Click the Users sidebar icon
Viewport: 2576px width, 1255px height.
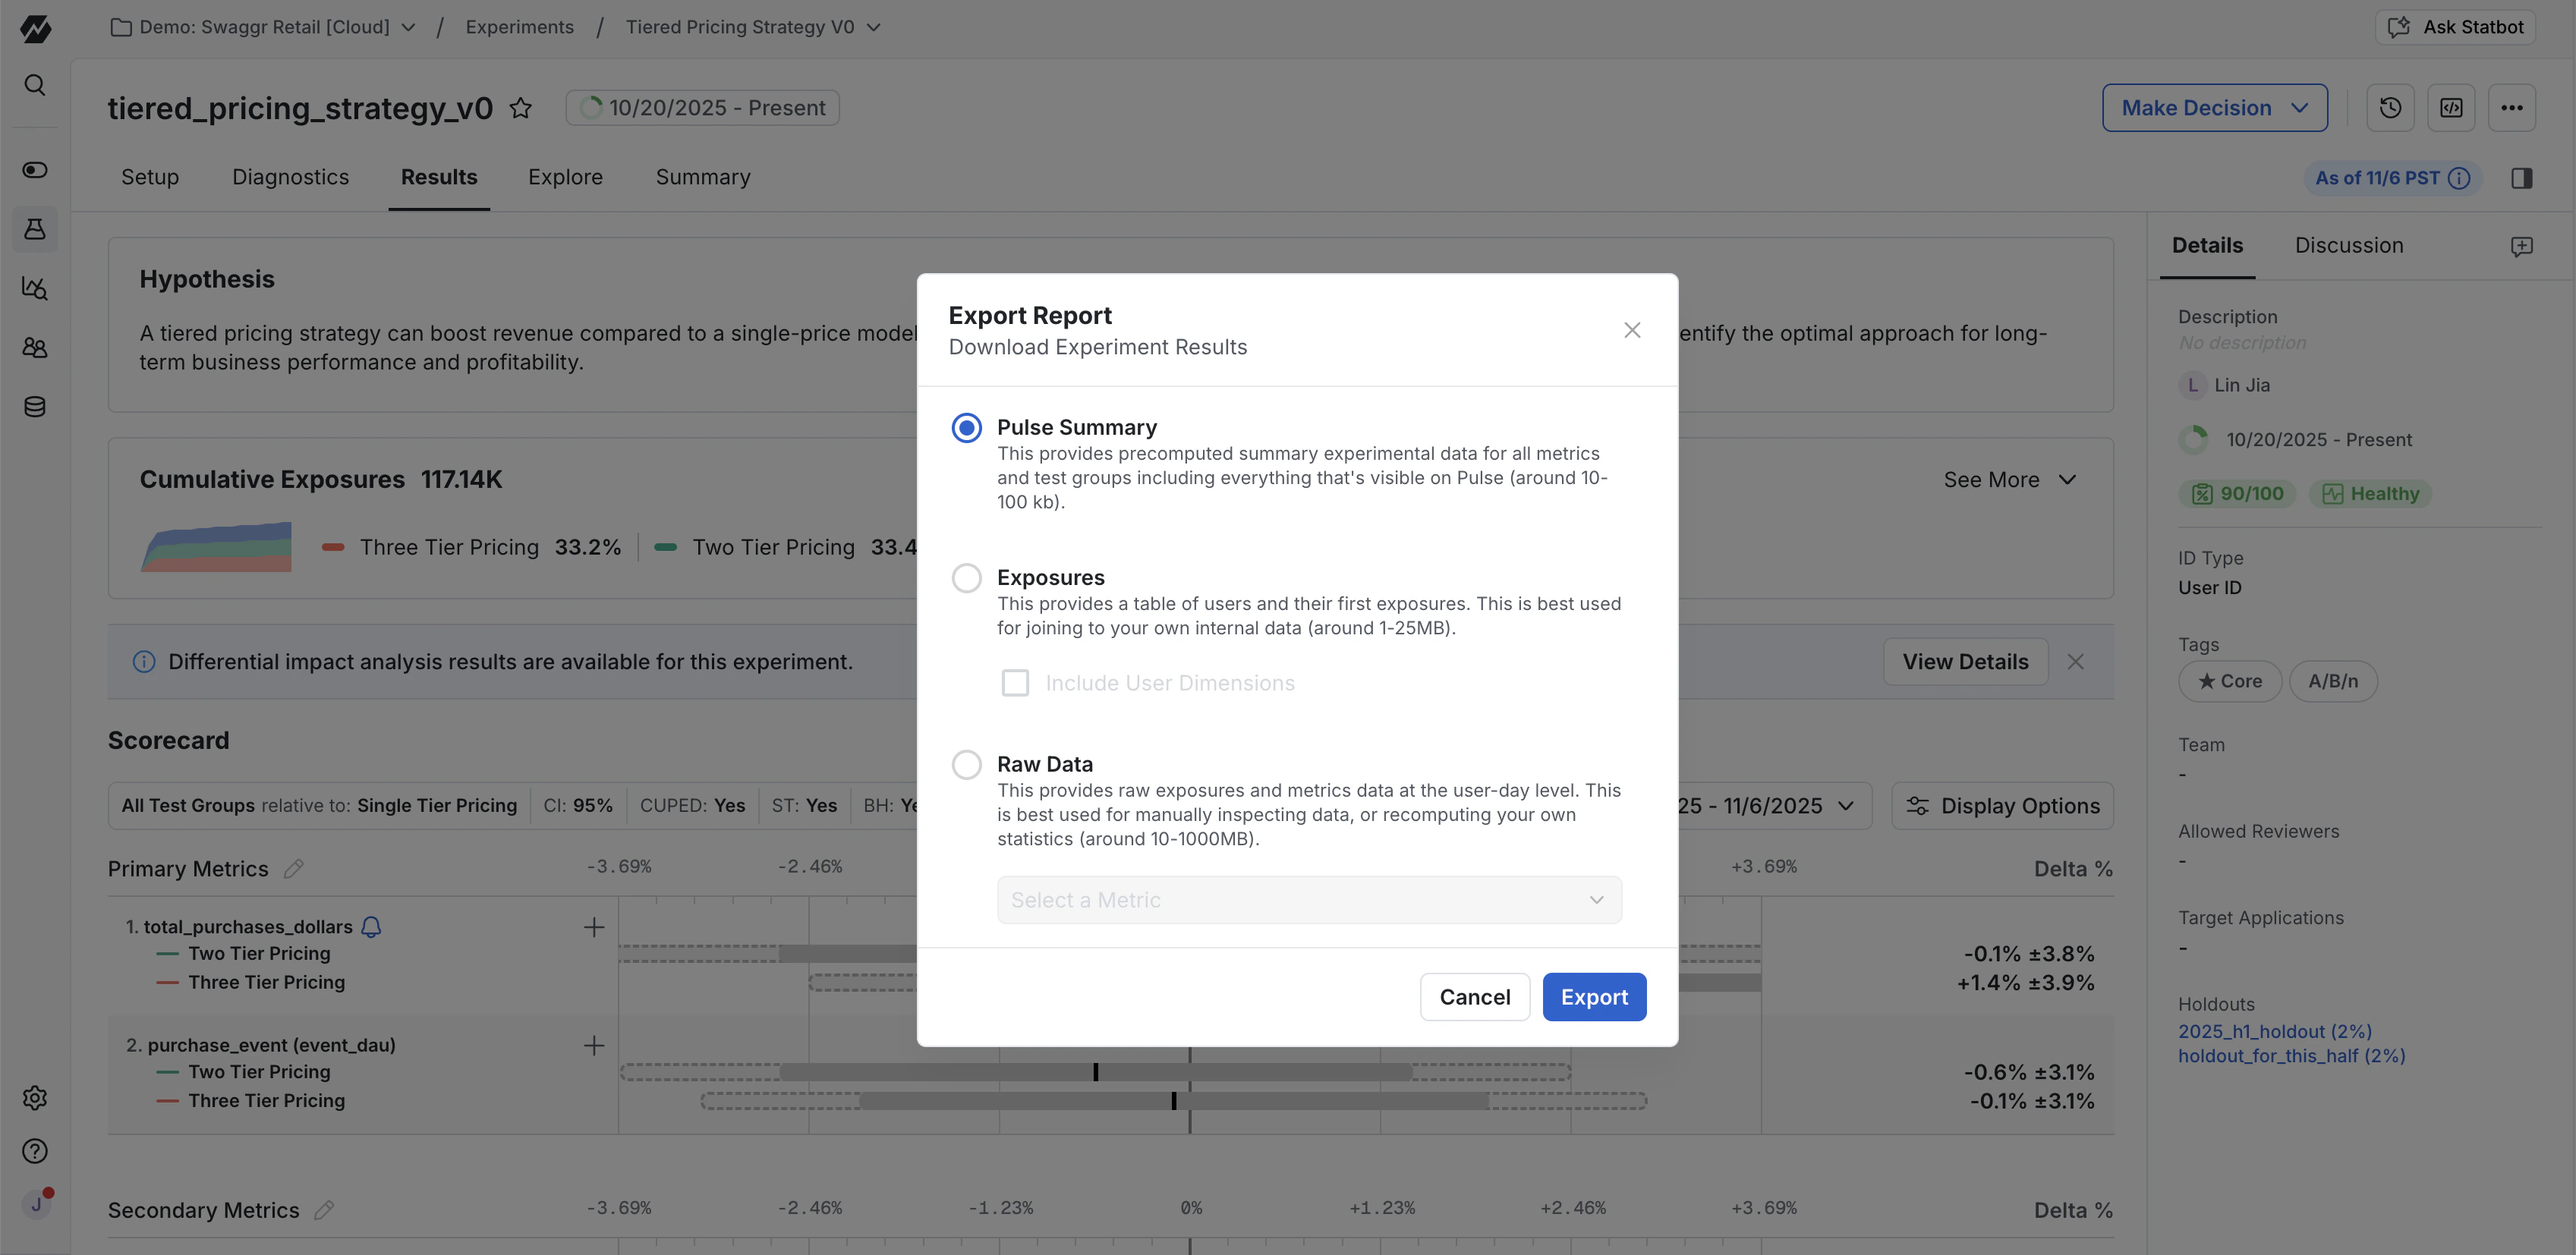coord(34,347)
